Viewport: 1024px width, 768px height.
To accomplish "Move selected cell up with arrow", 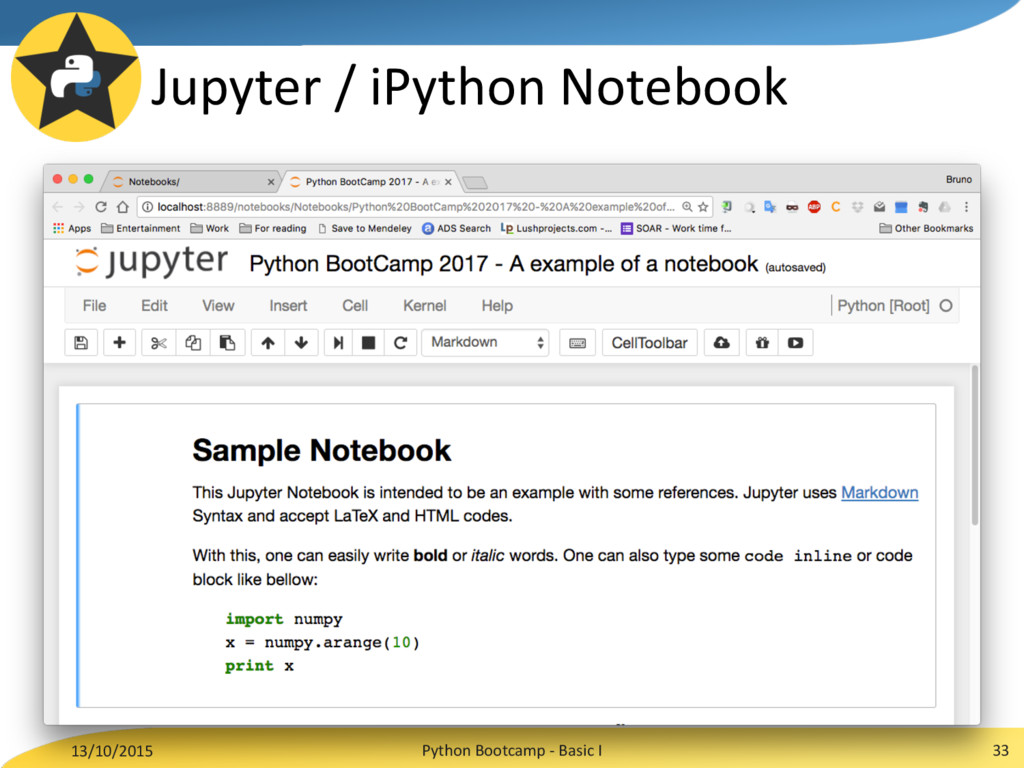I will click(268, 343).
